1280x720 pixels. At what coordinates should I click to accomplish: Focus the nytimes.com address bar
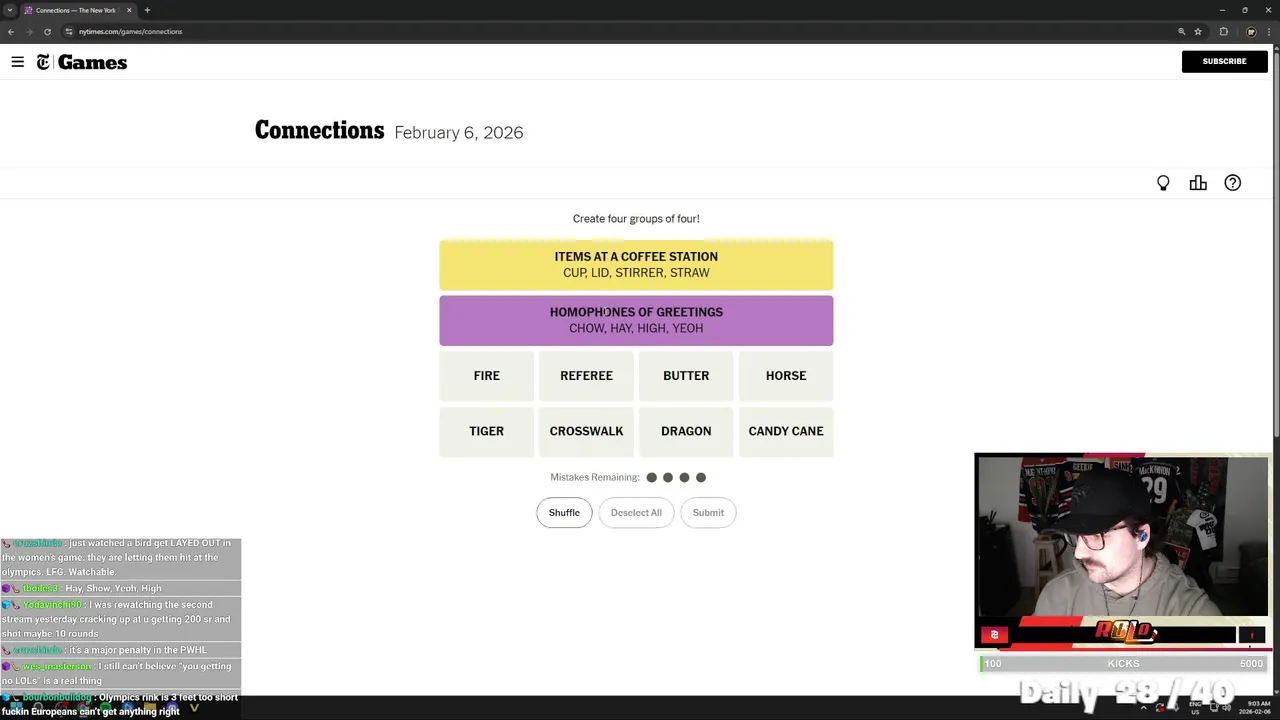click(620, 31)
